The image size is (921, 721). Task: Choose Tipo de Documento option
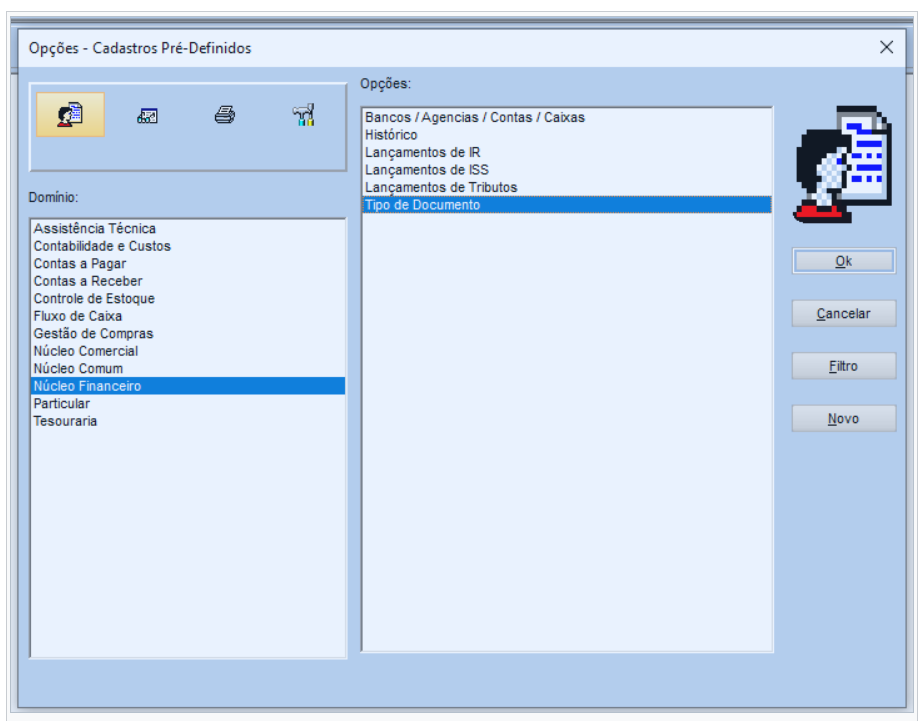(x=567, y=205)
